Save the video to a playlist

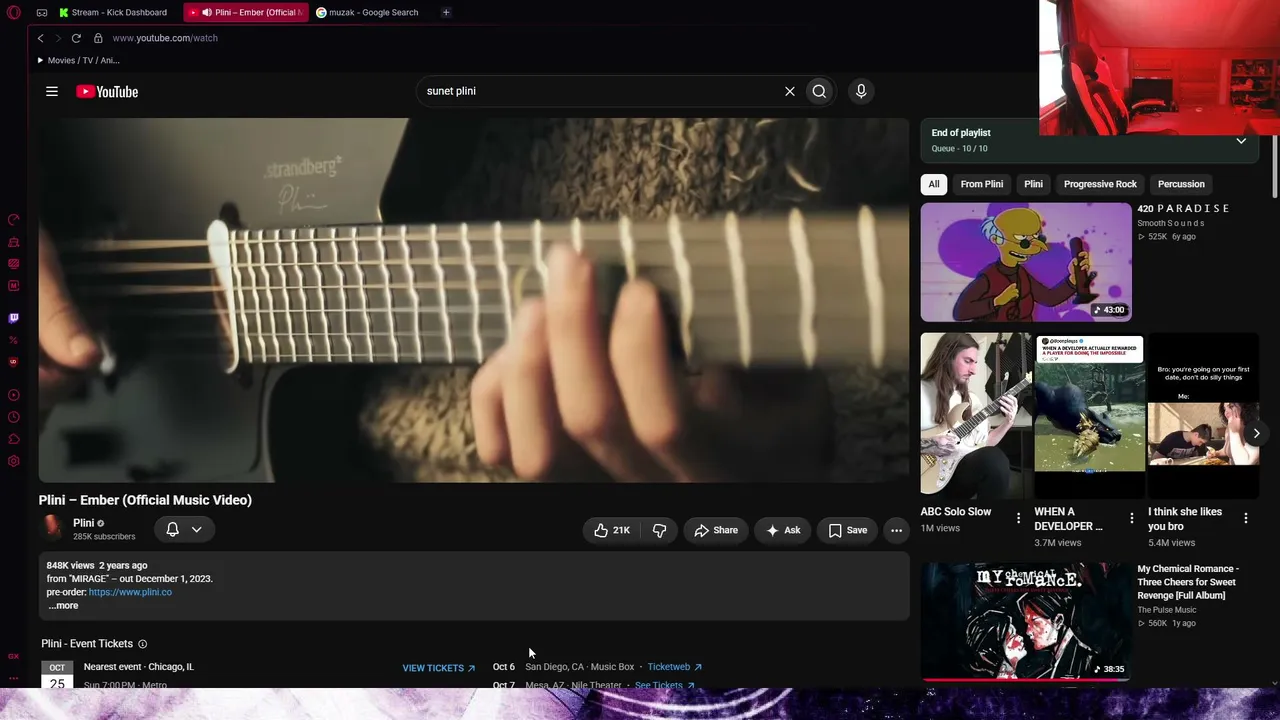coord(847,530)
